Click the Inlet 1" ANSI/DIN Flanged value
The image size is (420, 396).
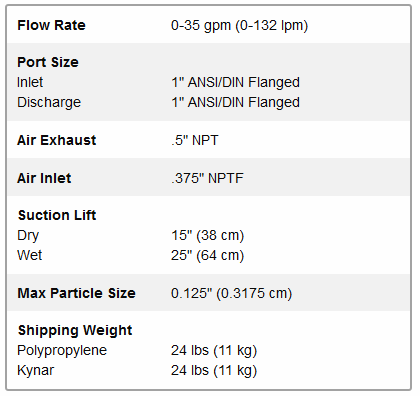point(236,83)
